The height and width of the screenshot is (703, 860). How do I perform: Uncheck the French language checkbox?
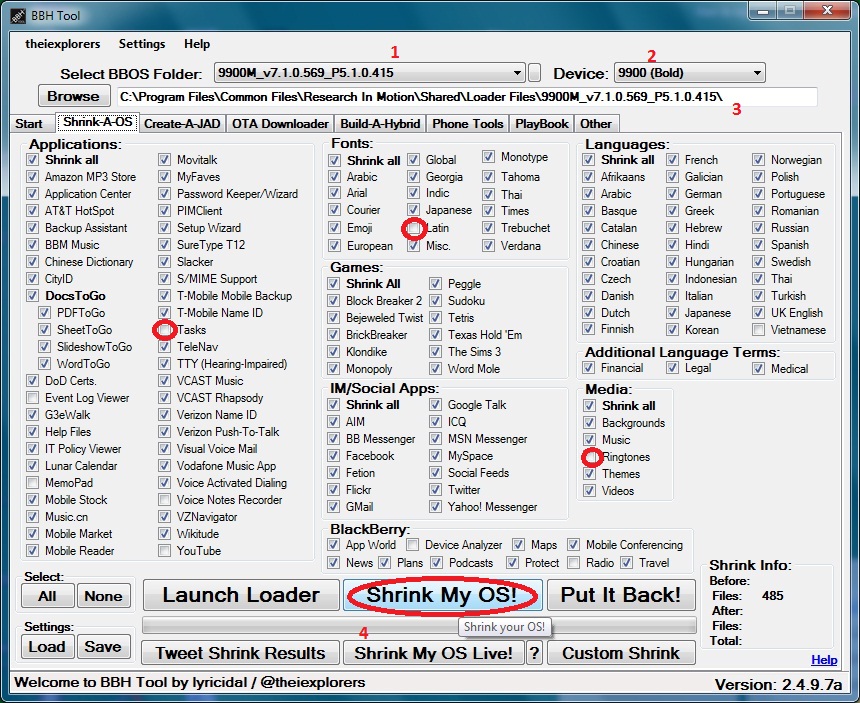pos(672,160)
